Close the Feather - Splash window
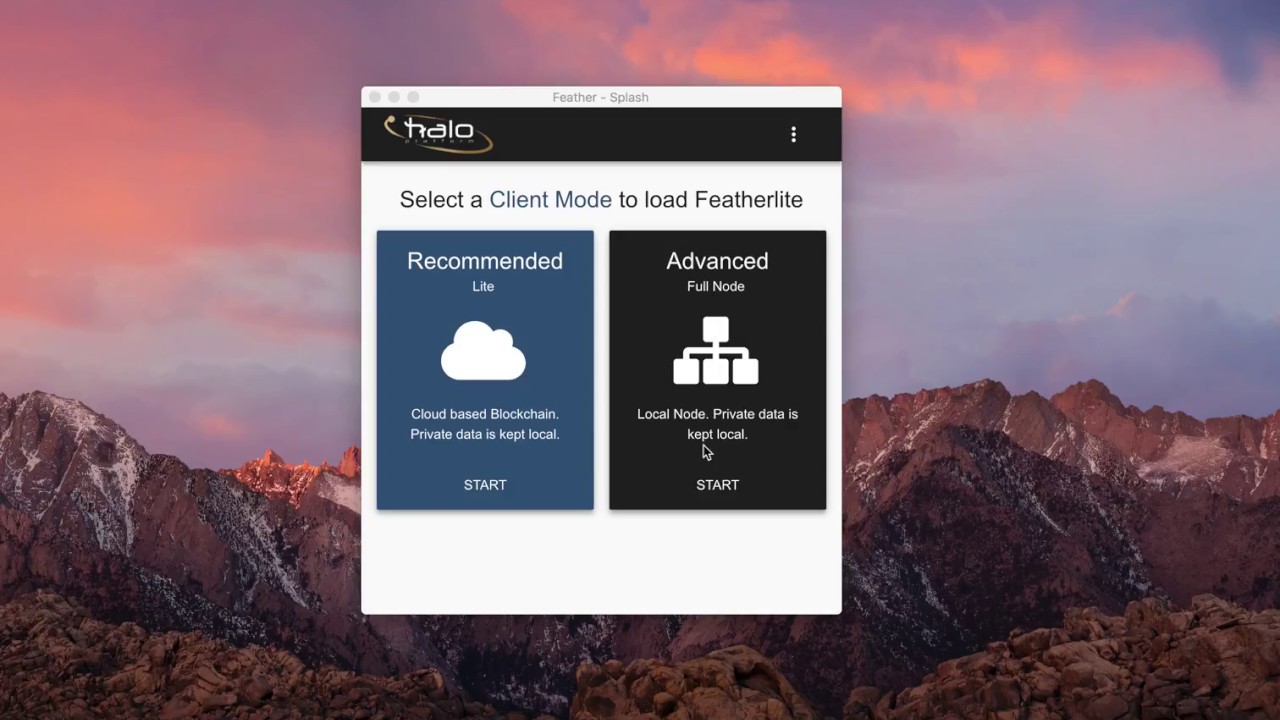Image resolution: width=1280 pixels, height=720 pixels. click(x=375, y=97)
